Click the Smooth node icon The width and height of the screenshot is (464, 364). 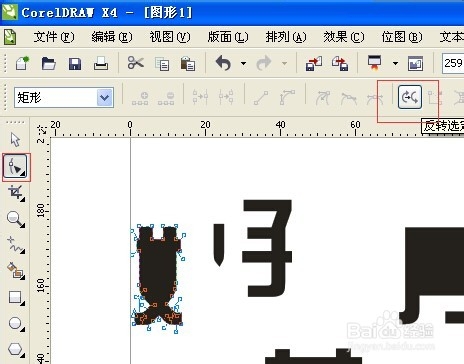[x=349, y=98]
